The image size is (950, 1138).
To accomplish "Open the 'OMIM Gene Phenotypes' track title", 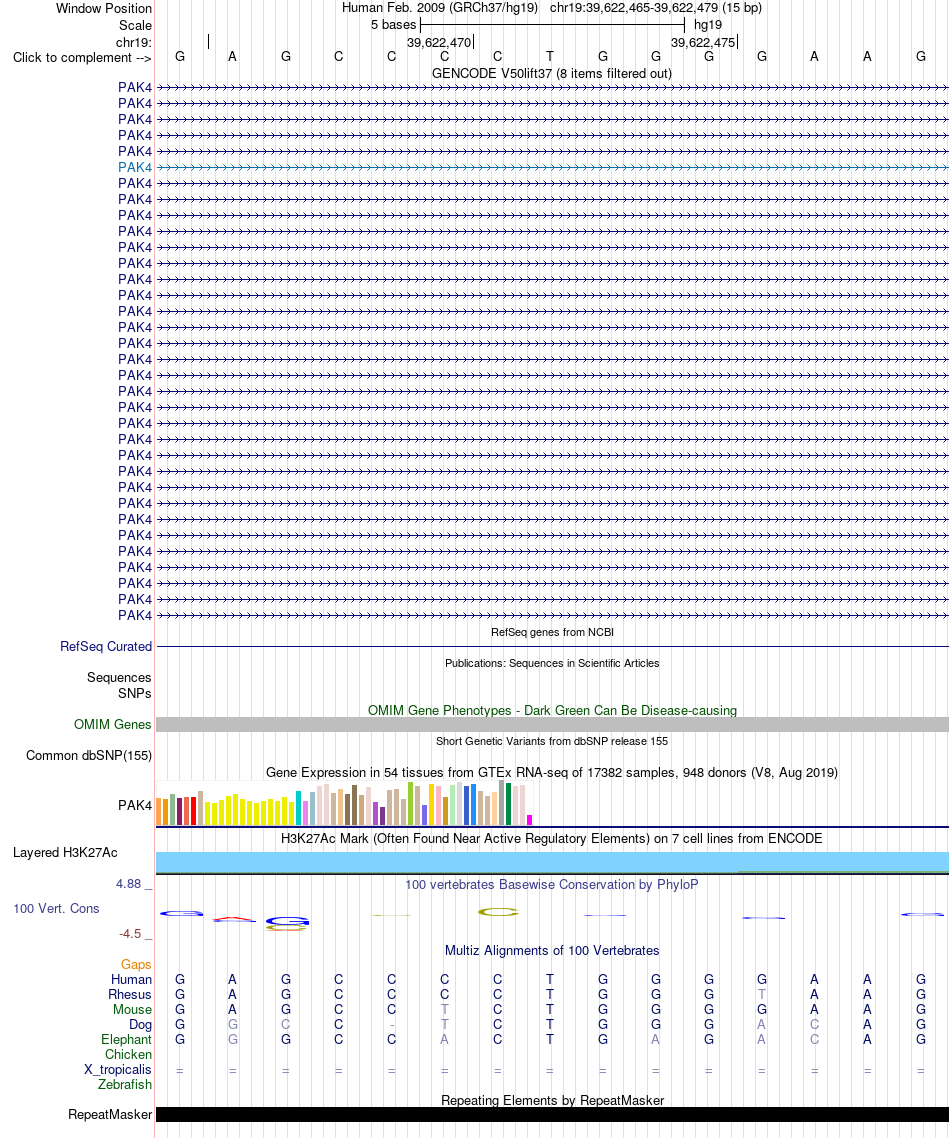I will [x=552, y=711].
